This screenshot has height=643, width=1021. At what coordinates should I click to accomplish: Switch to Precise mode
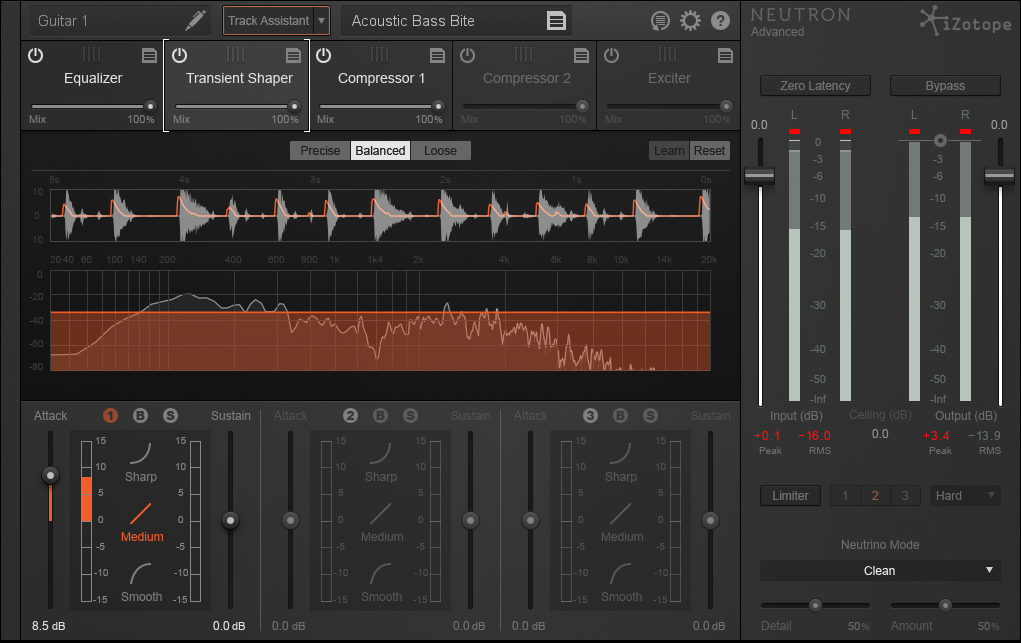pos(320,151)
